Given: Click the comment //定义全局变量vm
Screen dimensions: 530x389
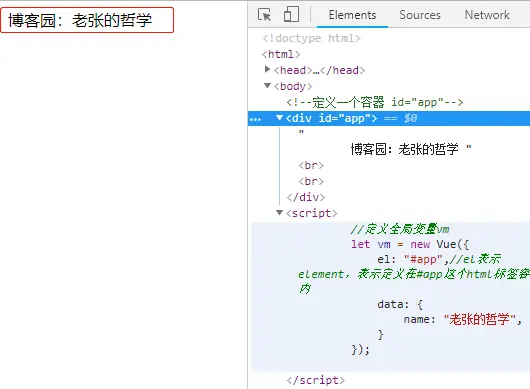Looking at the screenshot, I should (x=400, y=229).
